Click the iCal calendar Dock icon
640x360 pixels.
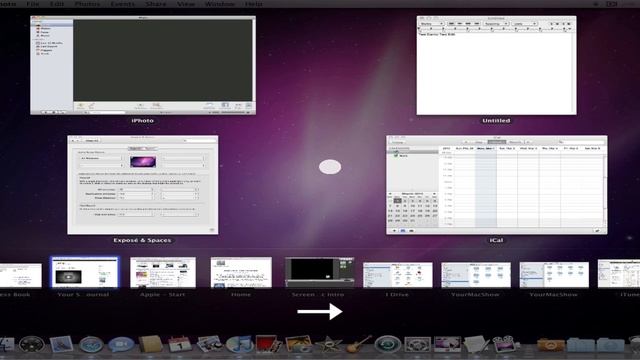[180, 344]
